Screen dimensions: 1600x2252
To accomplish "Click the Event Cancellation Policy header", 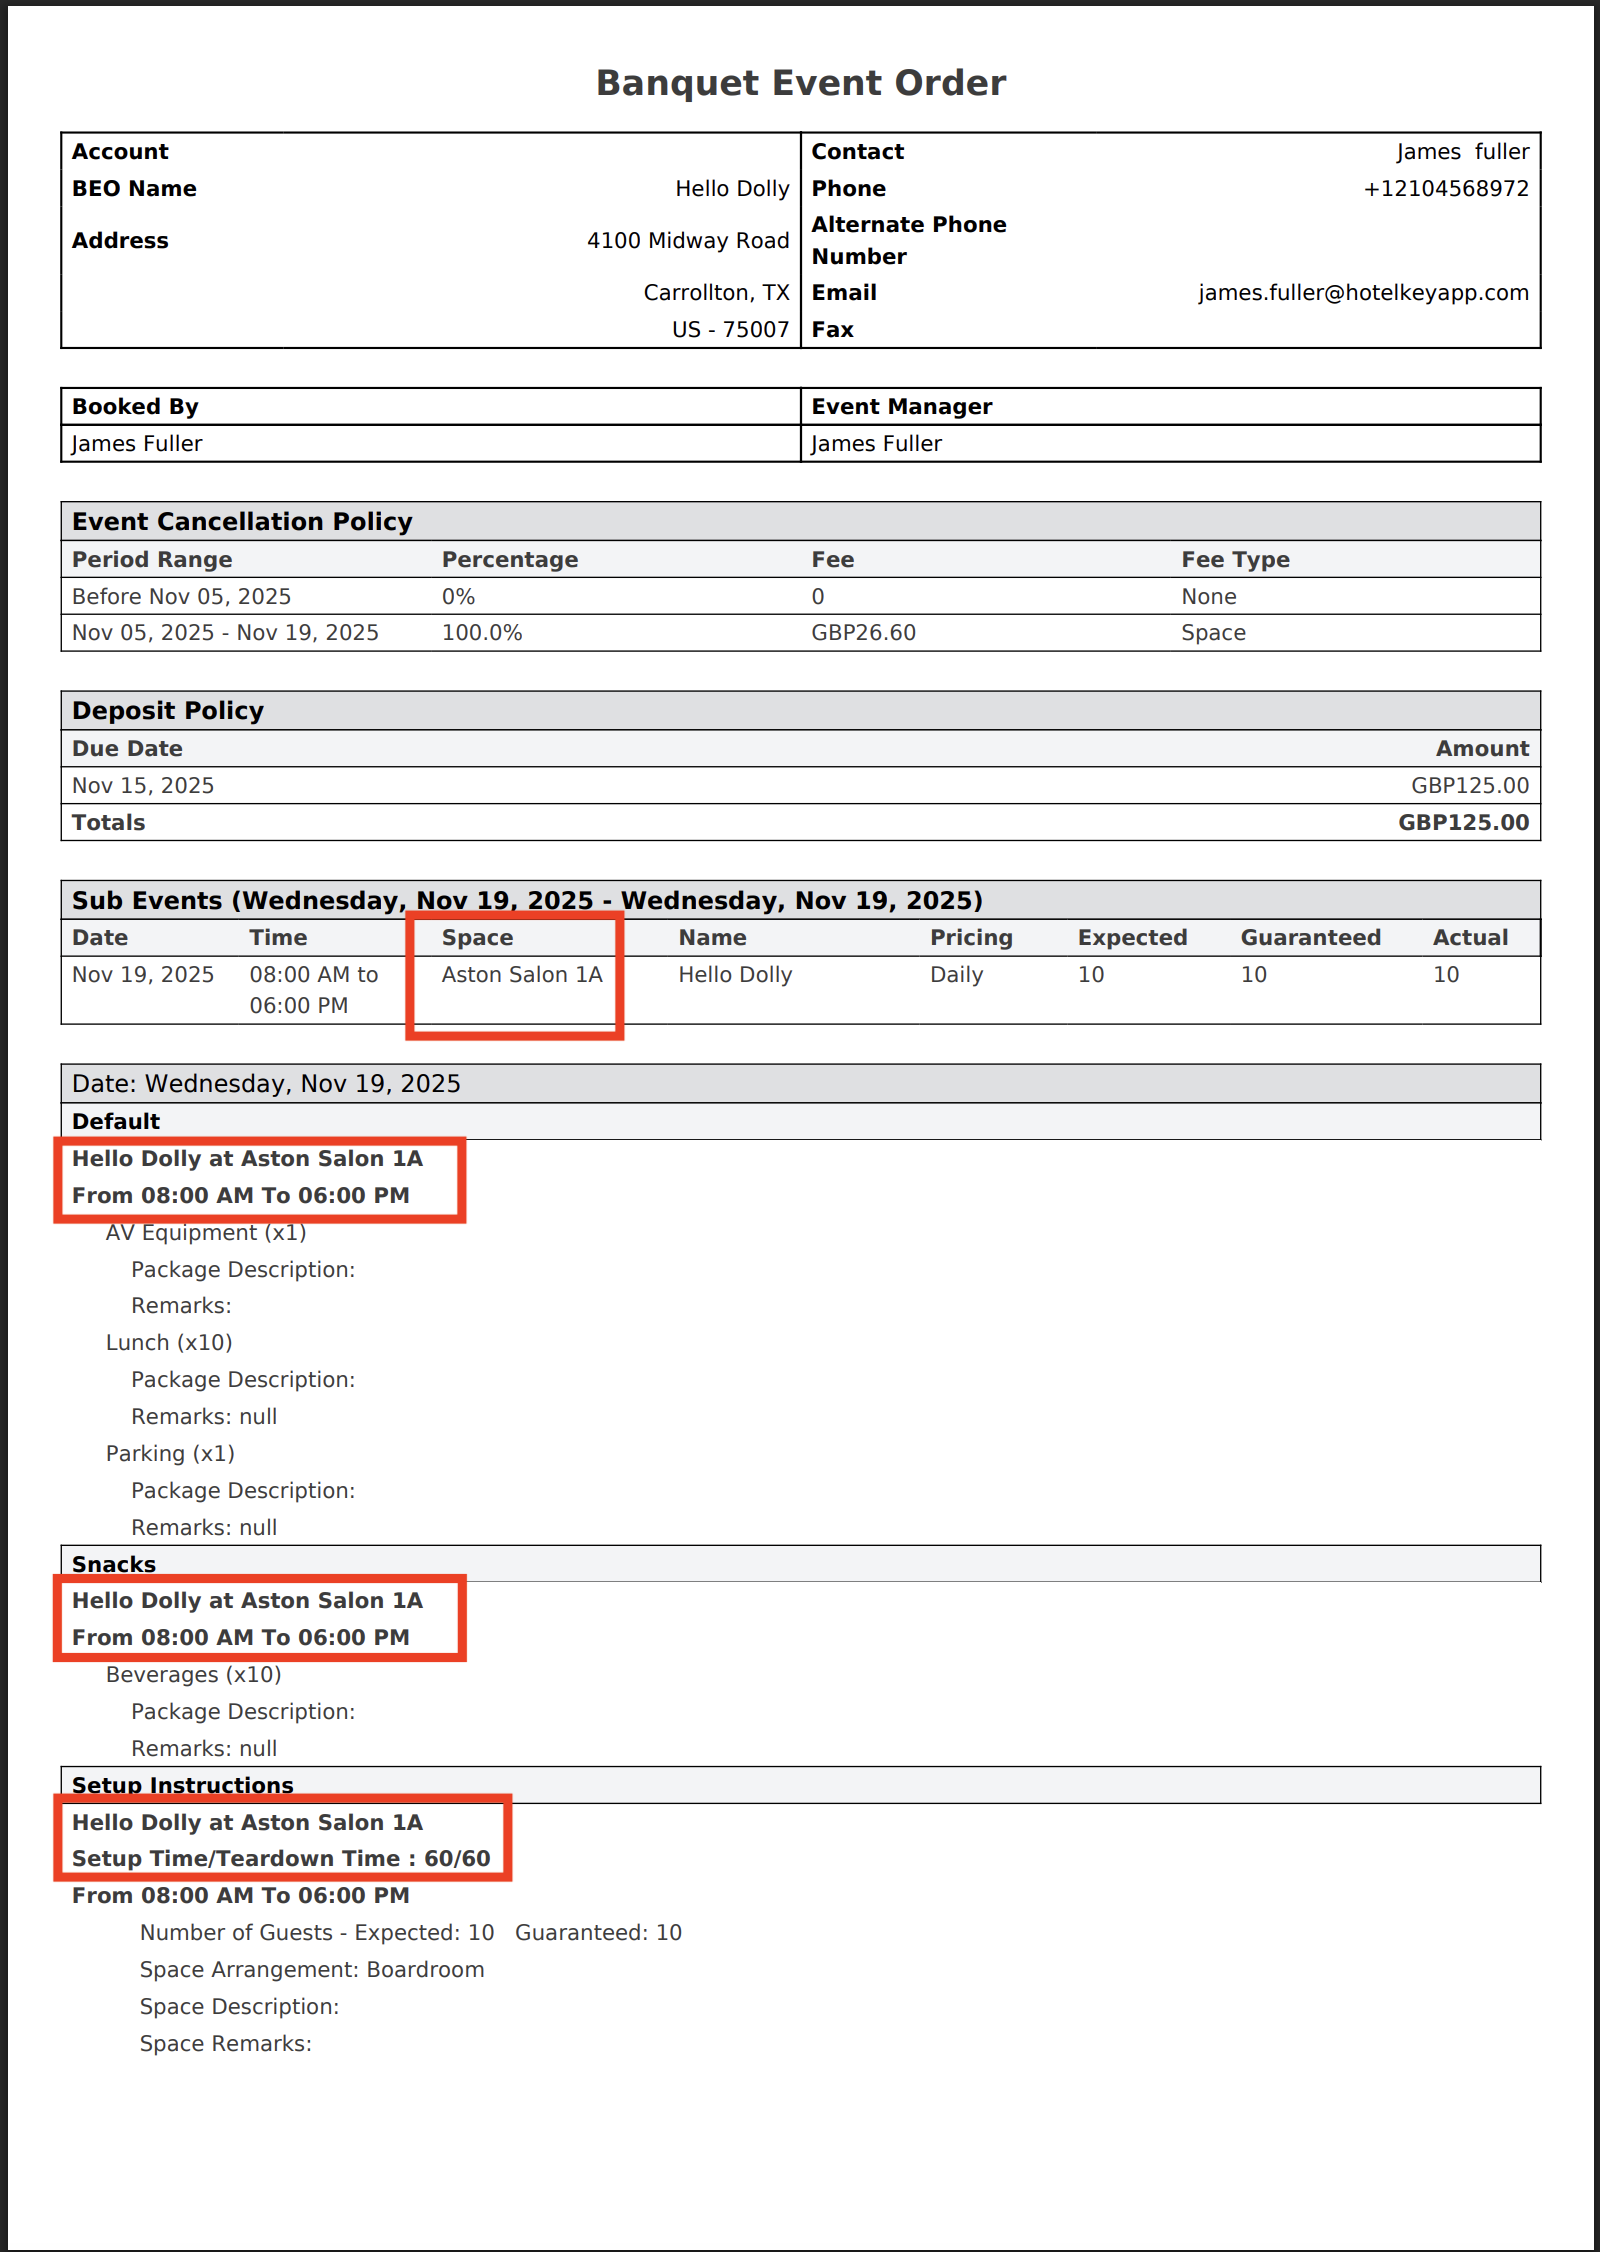I will coord(242,522).
